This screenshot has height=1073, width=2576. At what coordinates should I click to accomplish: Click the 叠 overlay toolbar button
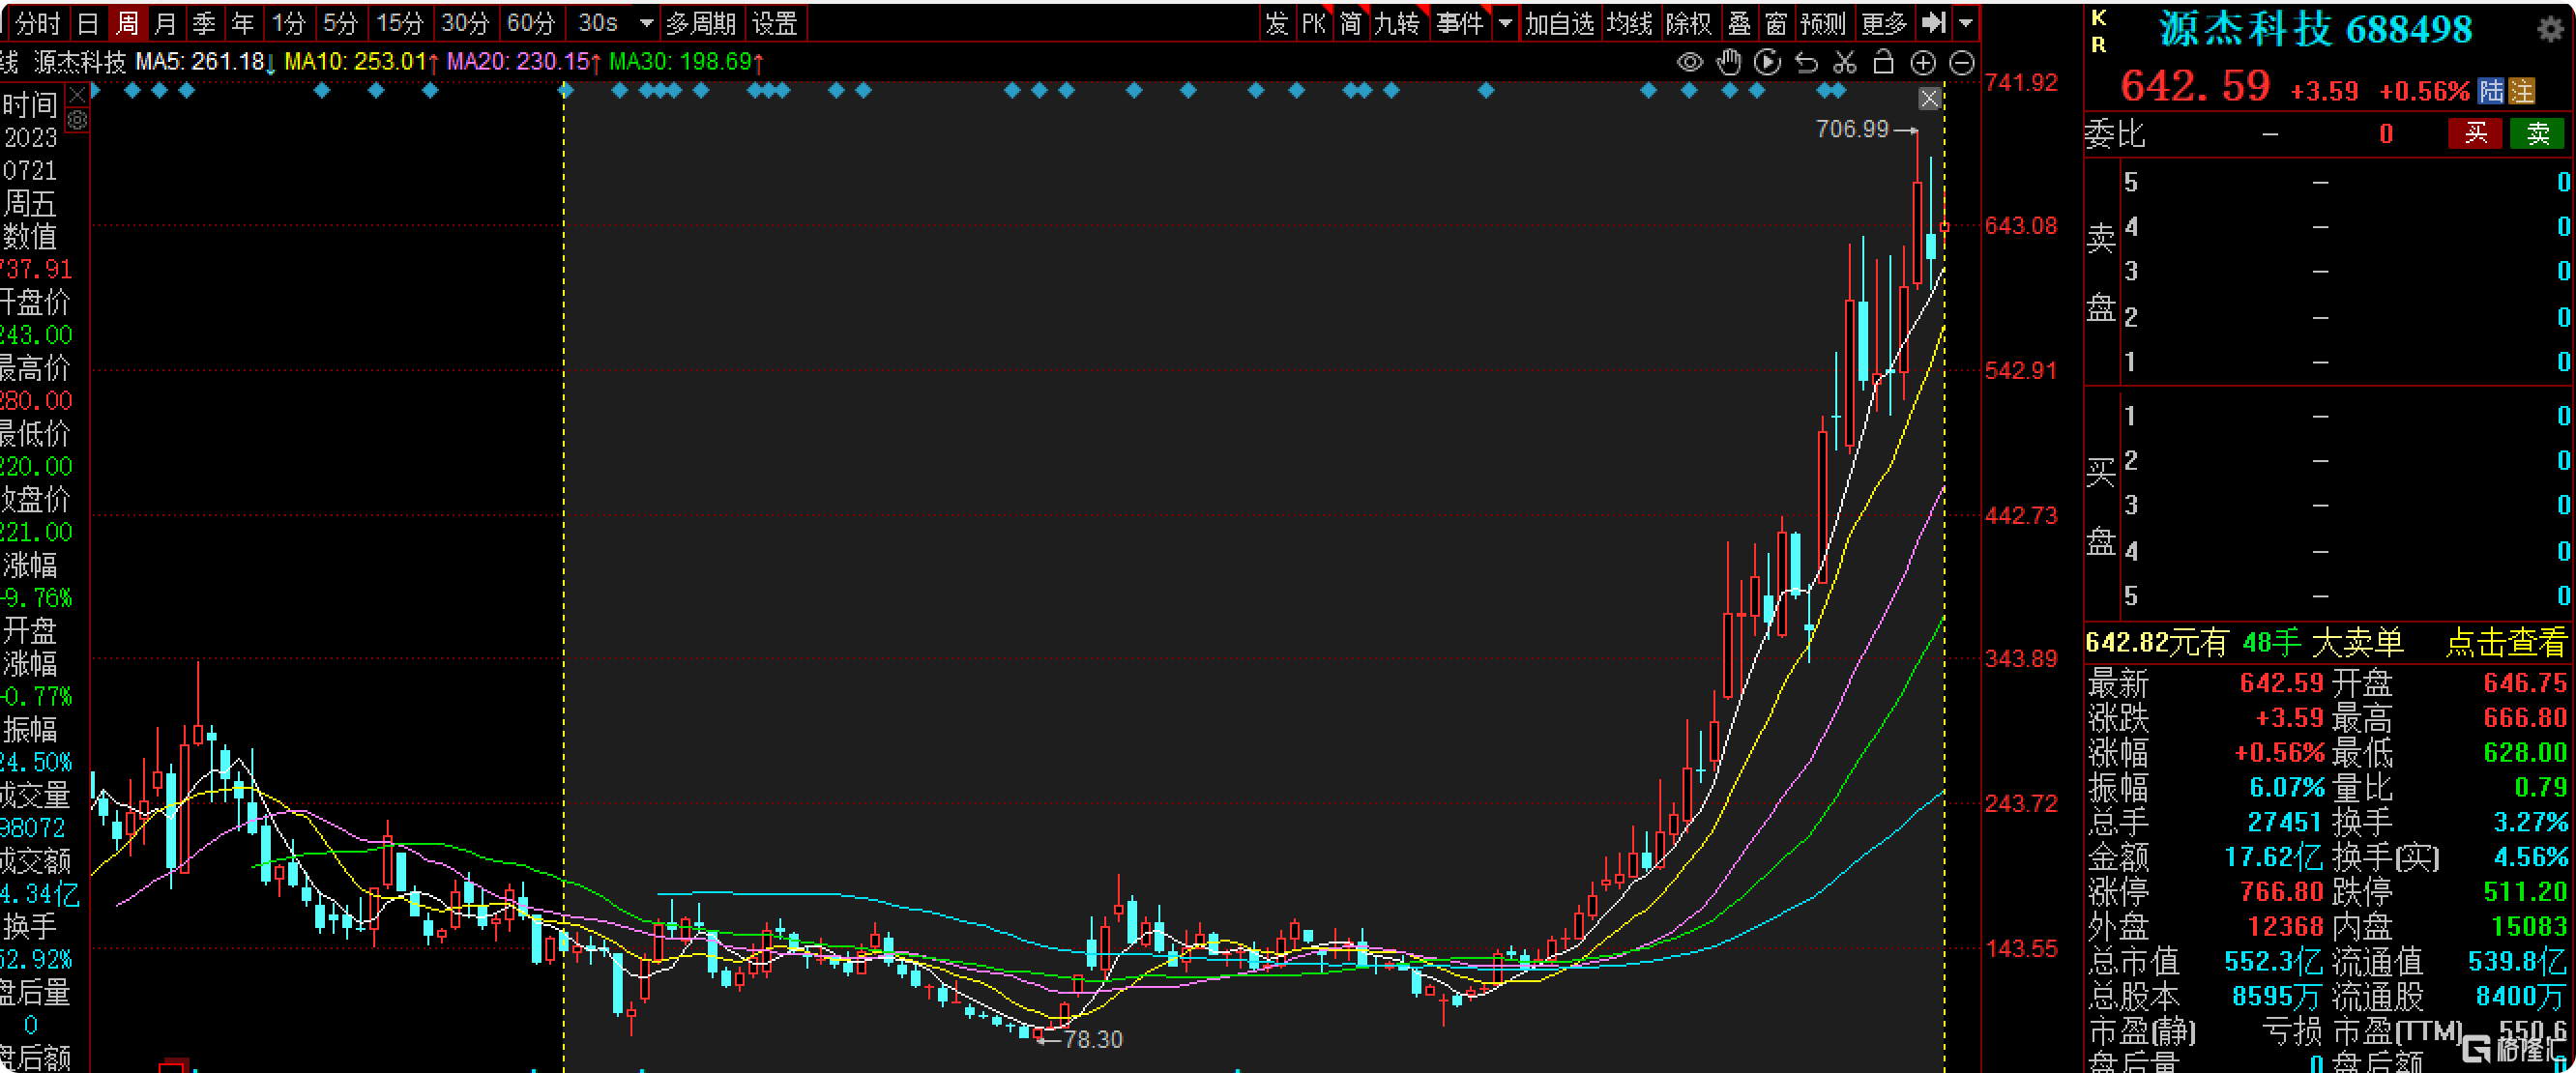[1740, 22]
